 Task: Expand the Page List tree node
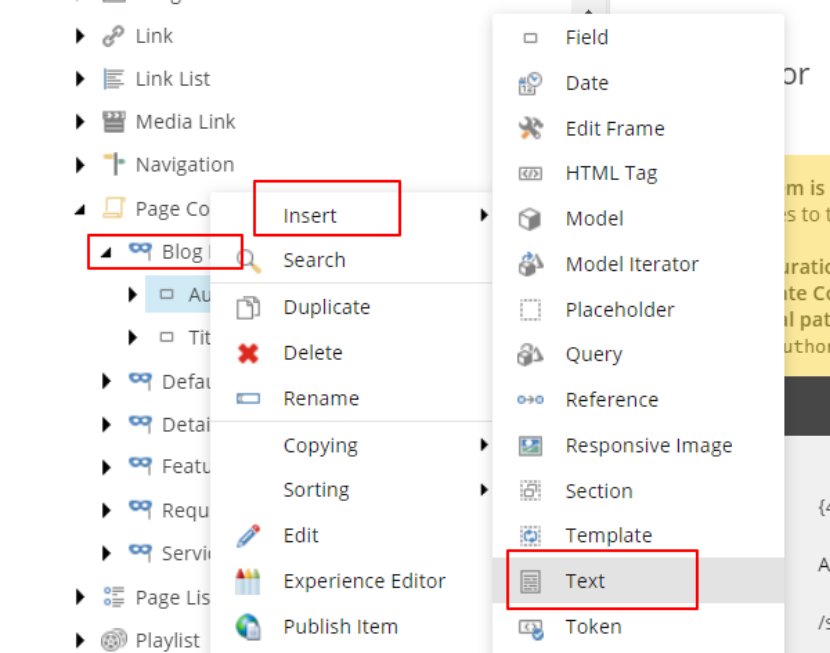coord(80,597)
